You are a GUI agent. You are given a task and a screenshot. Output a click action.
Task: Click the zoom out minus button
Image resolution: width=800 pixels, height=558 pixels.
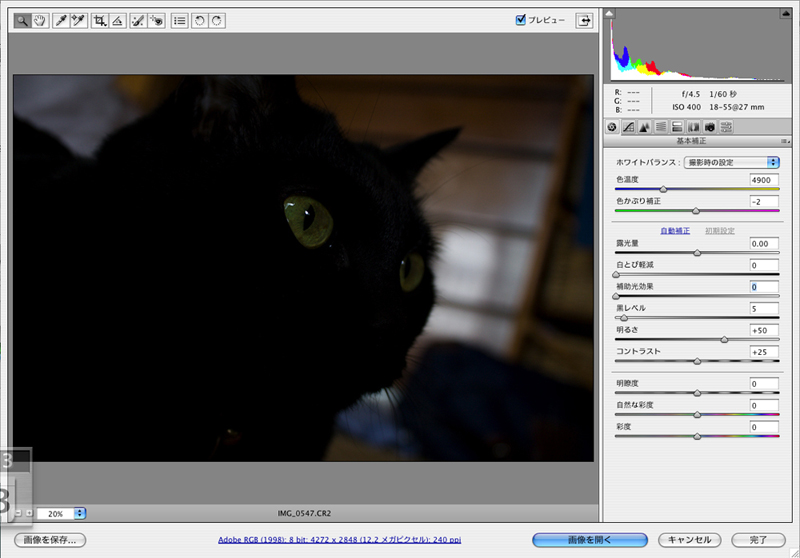18,513
